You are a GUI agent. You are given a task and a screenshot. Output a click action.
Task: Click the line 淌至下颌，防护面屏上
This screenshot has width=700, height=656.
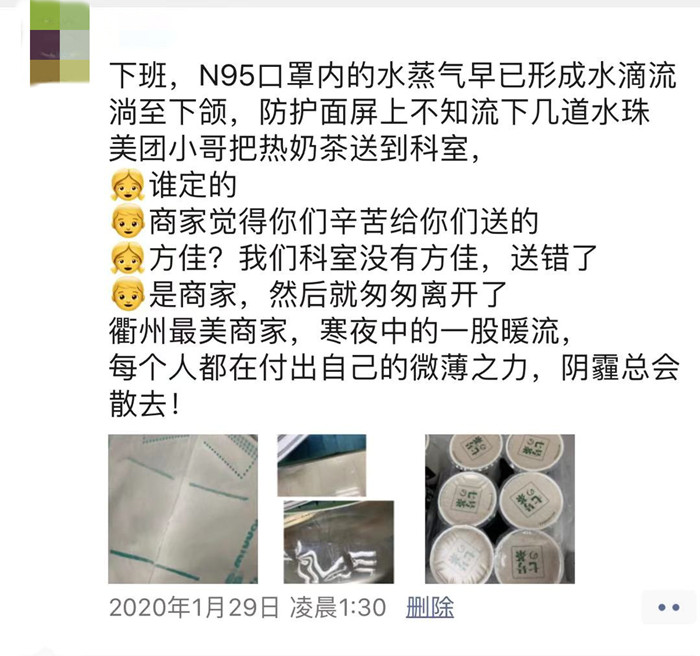coord(379,112)
